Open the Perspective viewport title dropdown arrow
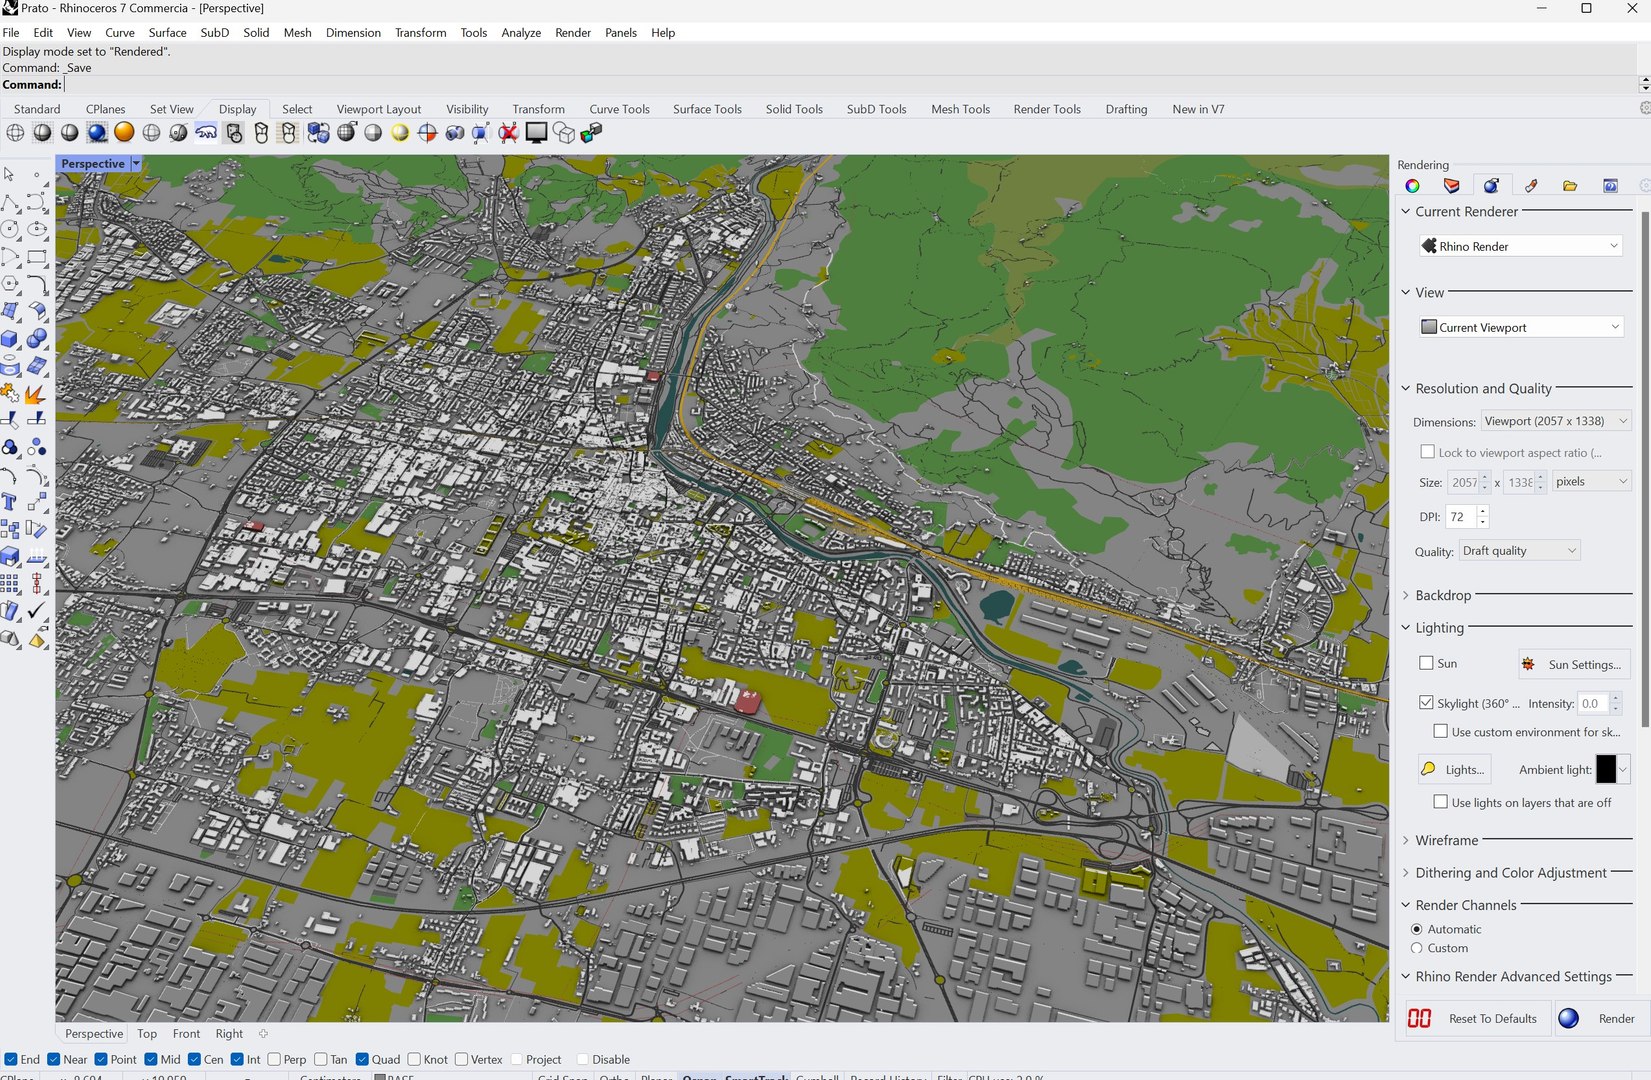This screenshot has height=1080, width=1651. pos(136,163)
